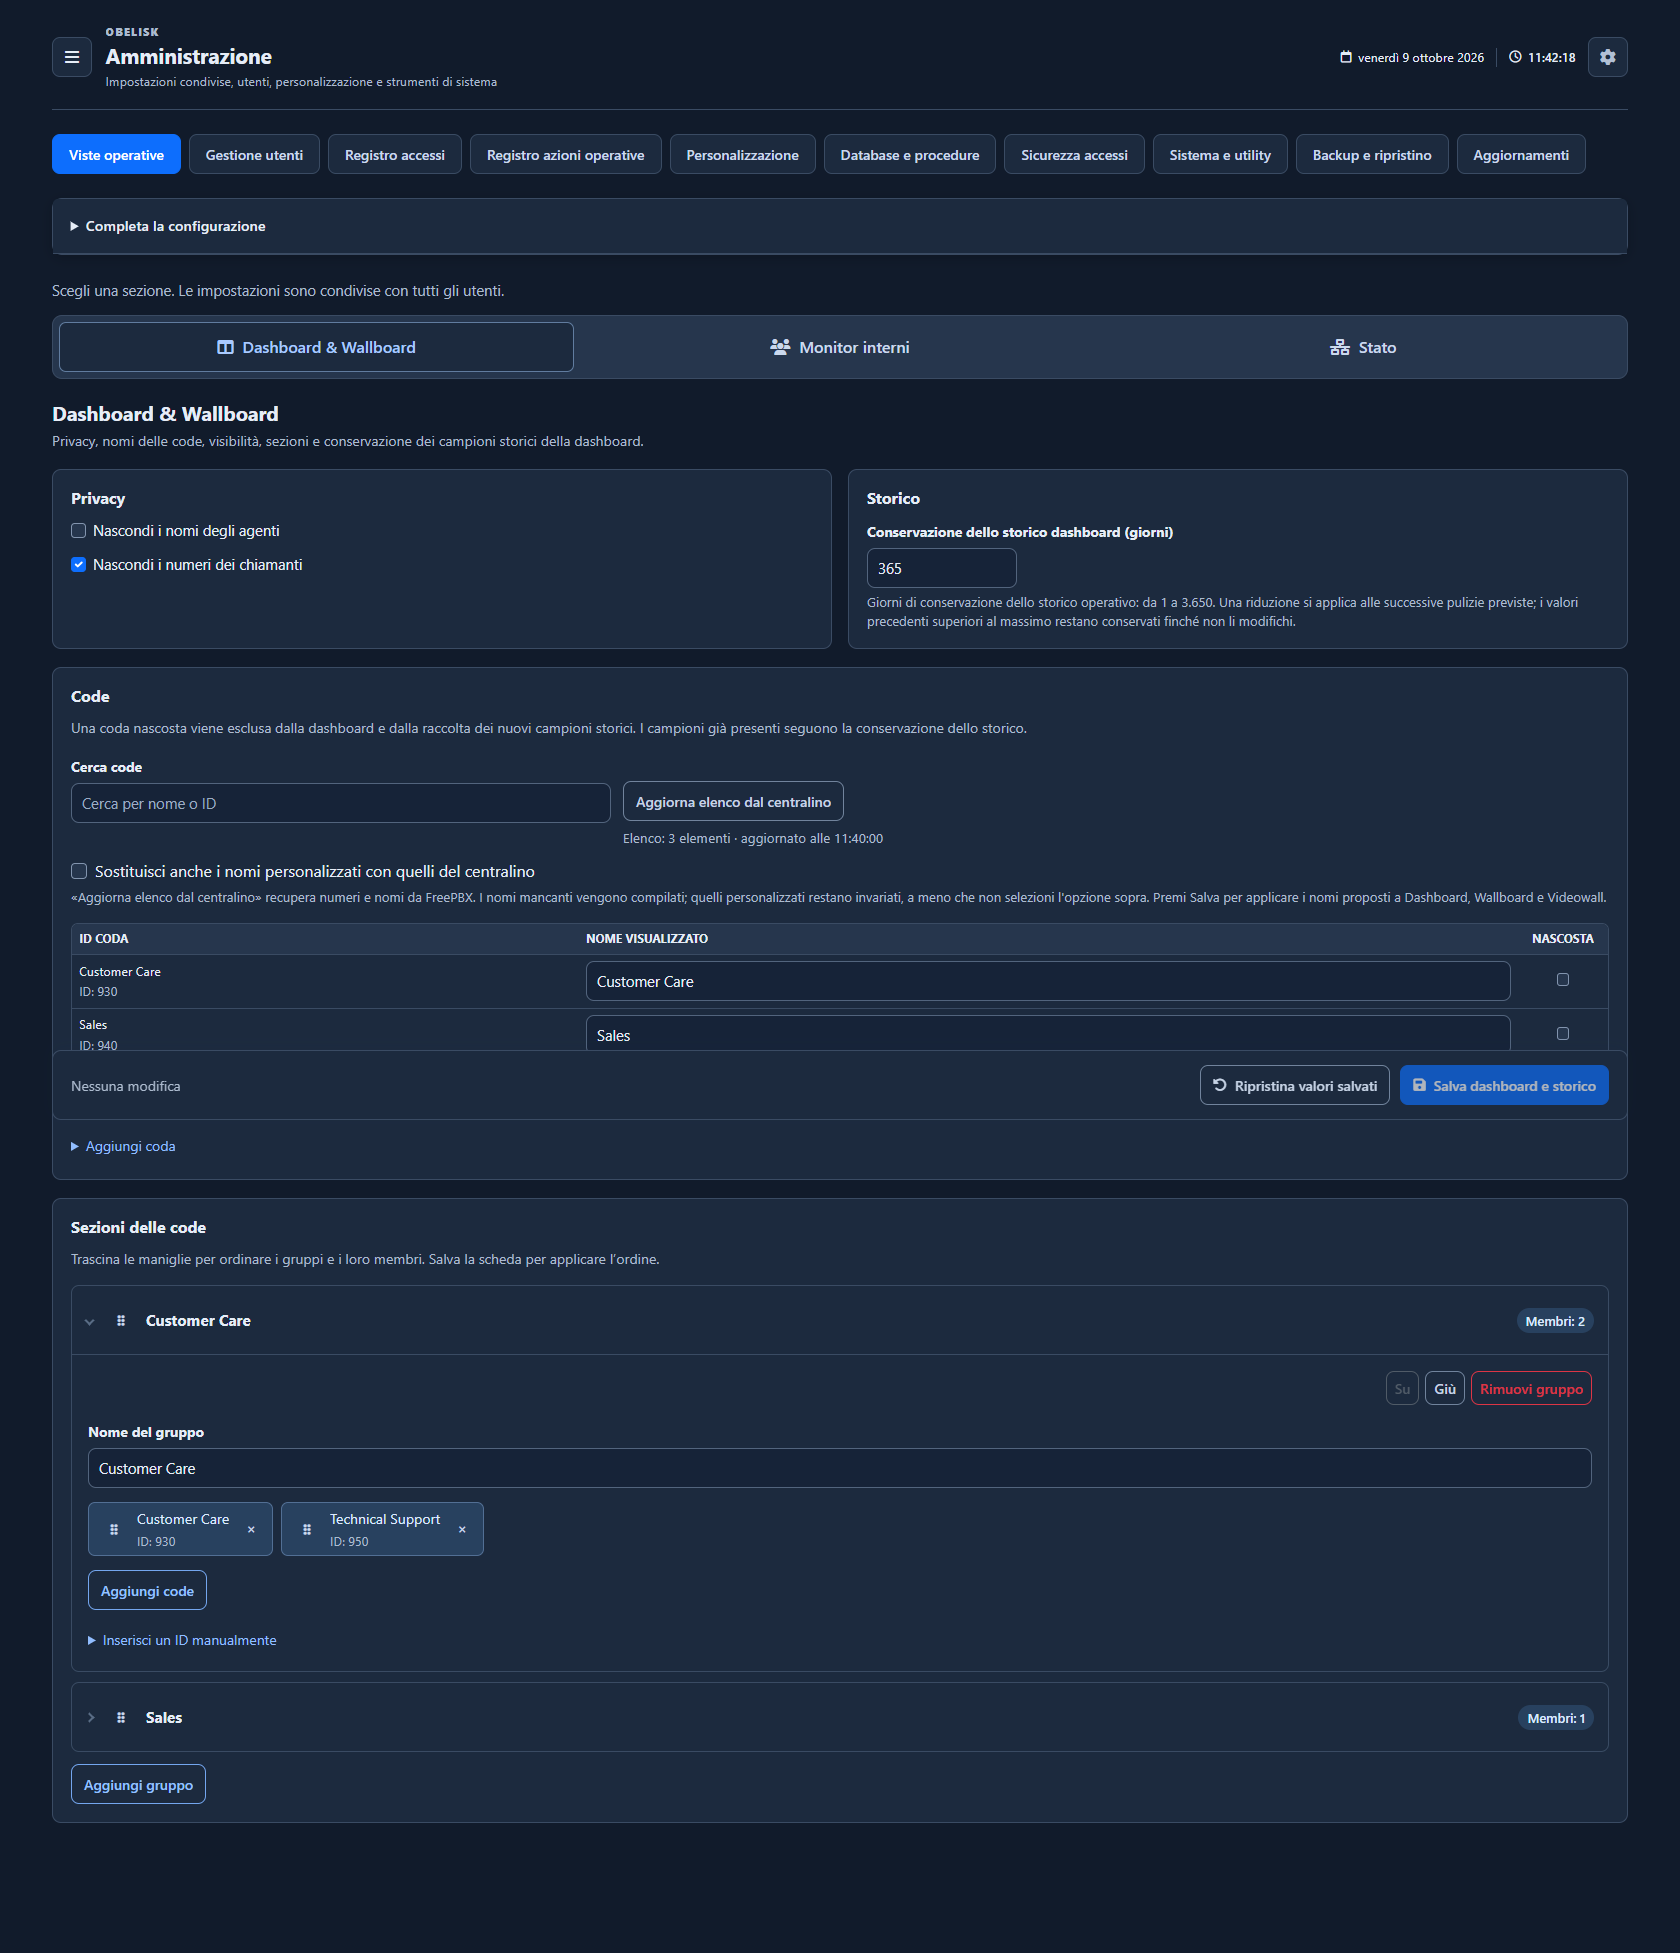The image size is (1680, 1953).
Task: Open the Aggiornamenti tab
Action: [1521, 155]
